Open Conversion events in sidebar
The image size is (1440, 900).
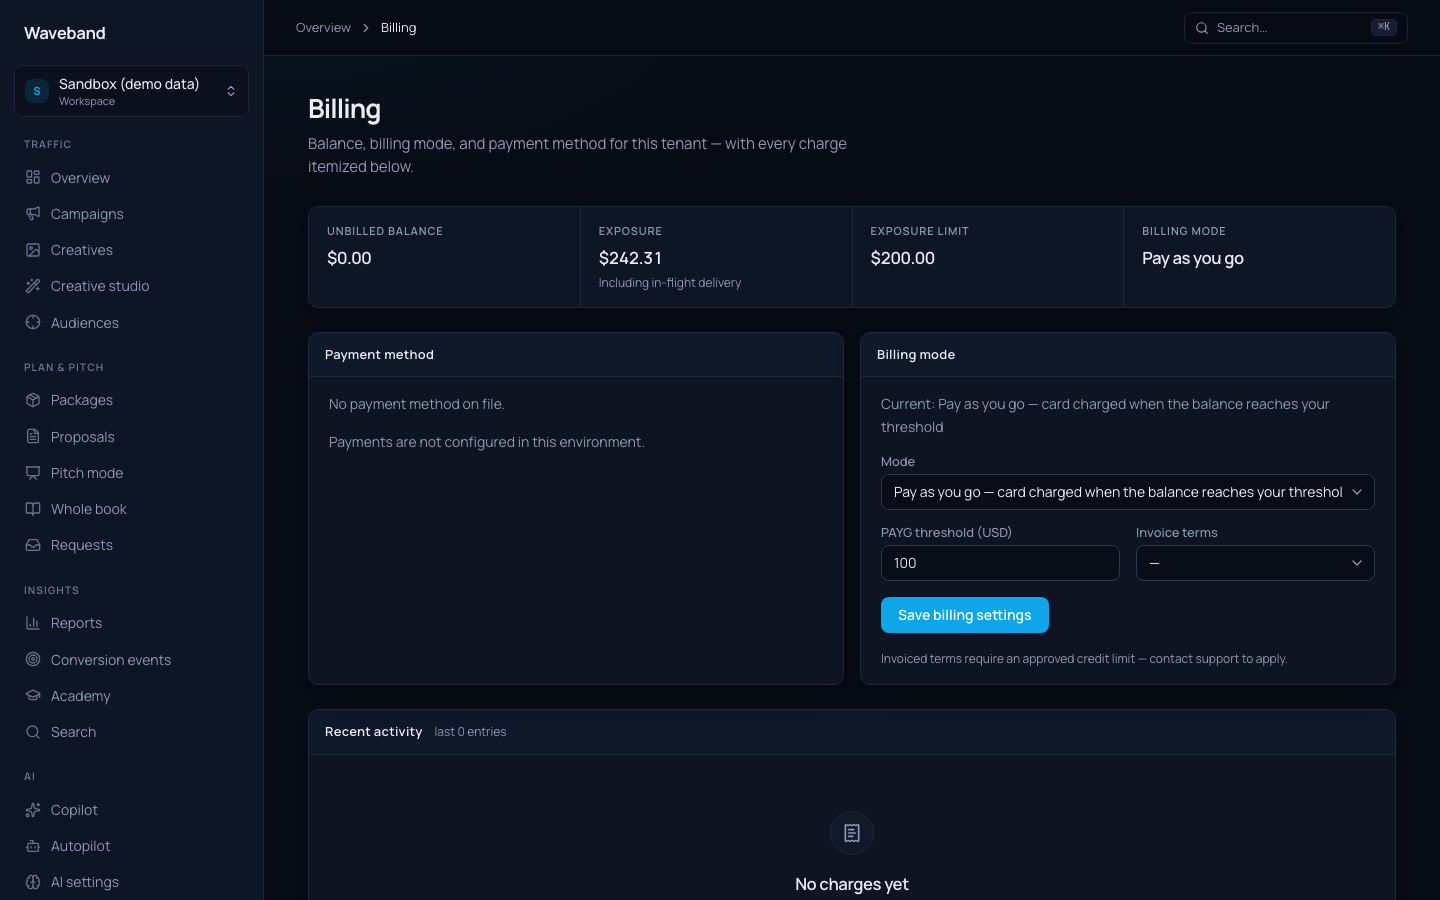[131, 659]
